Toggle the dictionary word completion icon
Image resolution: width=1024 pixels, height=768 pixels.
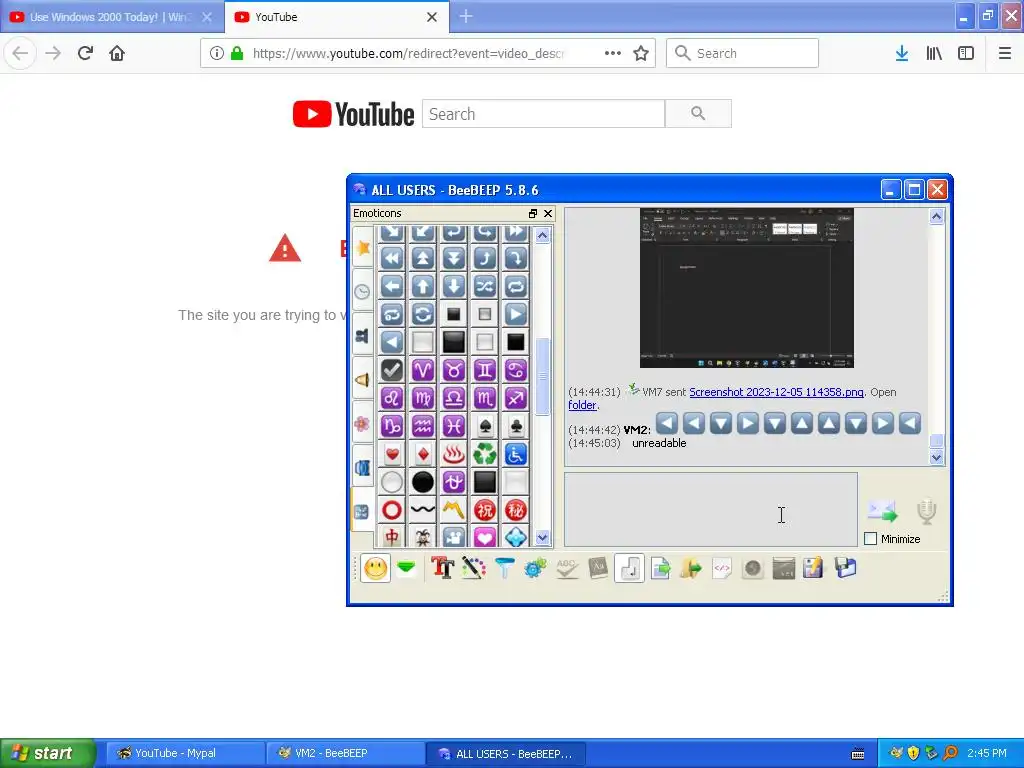click(598, 568)
